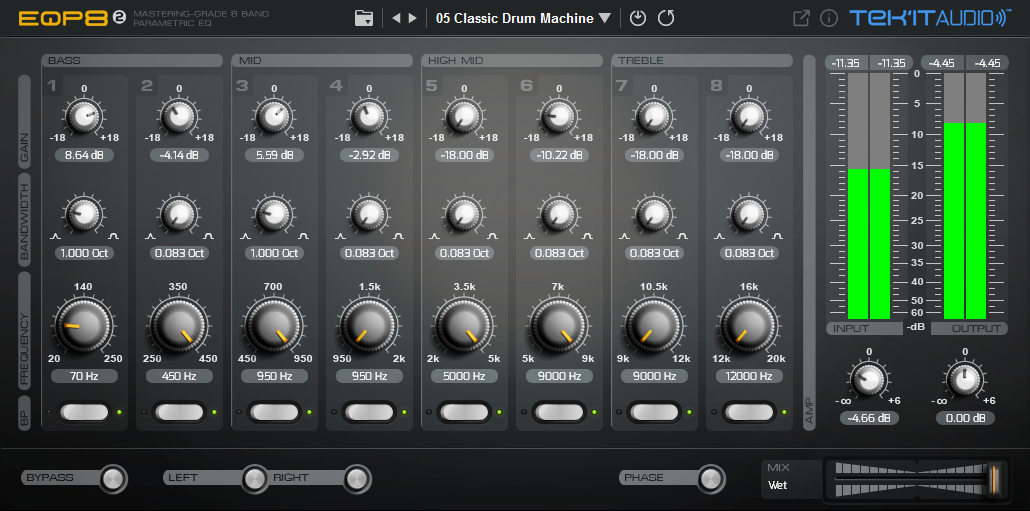
Task: Toggle the Bypass button
Action: pos(113,479)
